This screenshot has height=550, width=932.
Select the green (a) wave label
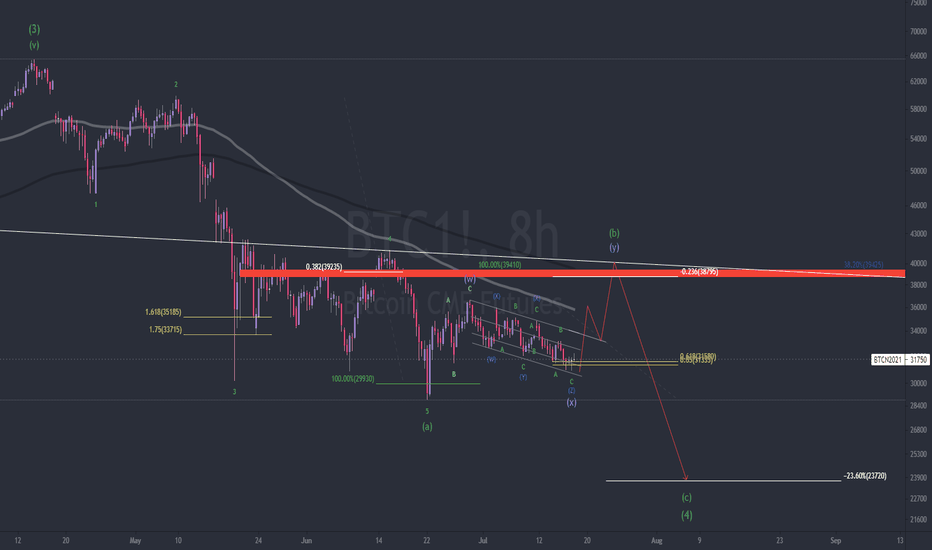(x=427, y=426)
